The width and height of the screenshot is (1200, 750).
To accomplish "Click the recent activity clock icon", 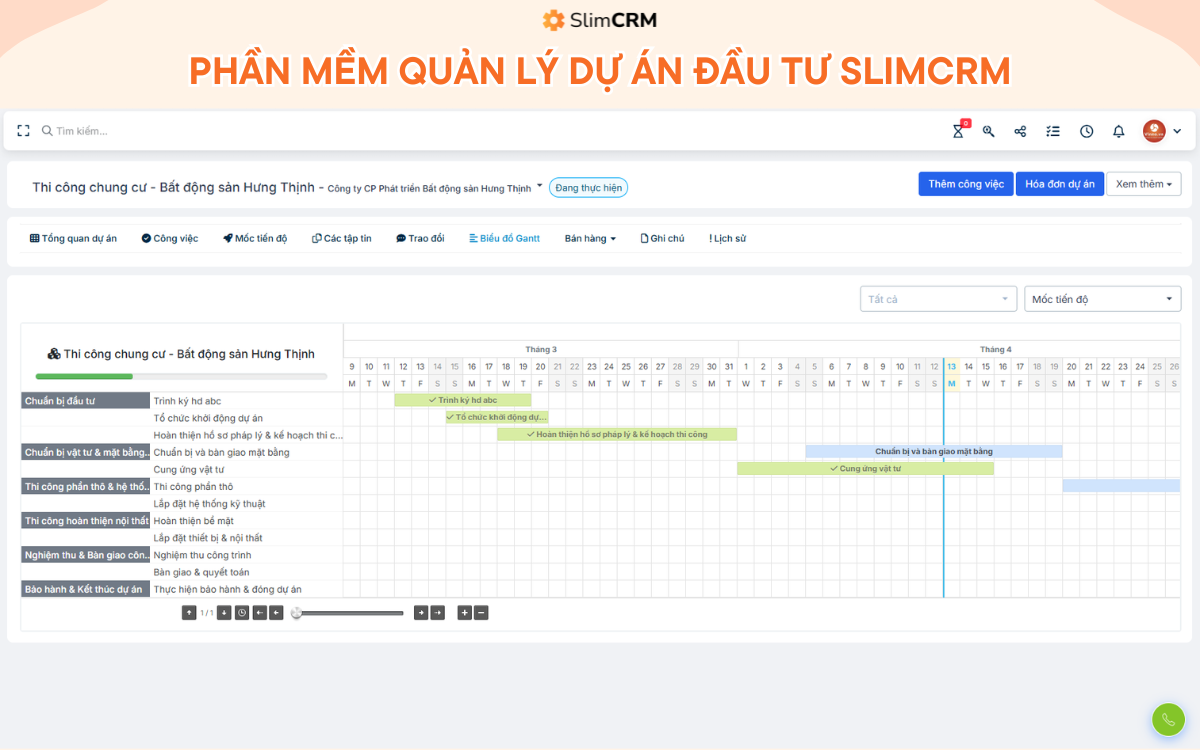I will [1086, 131].
